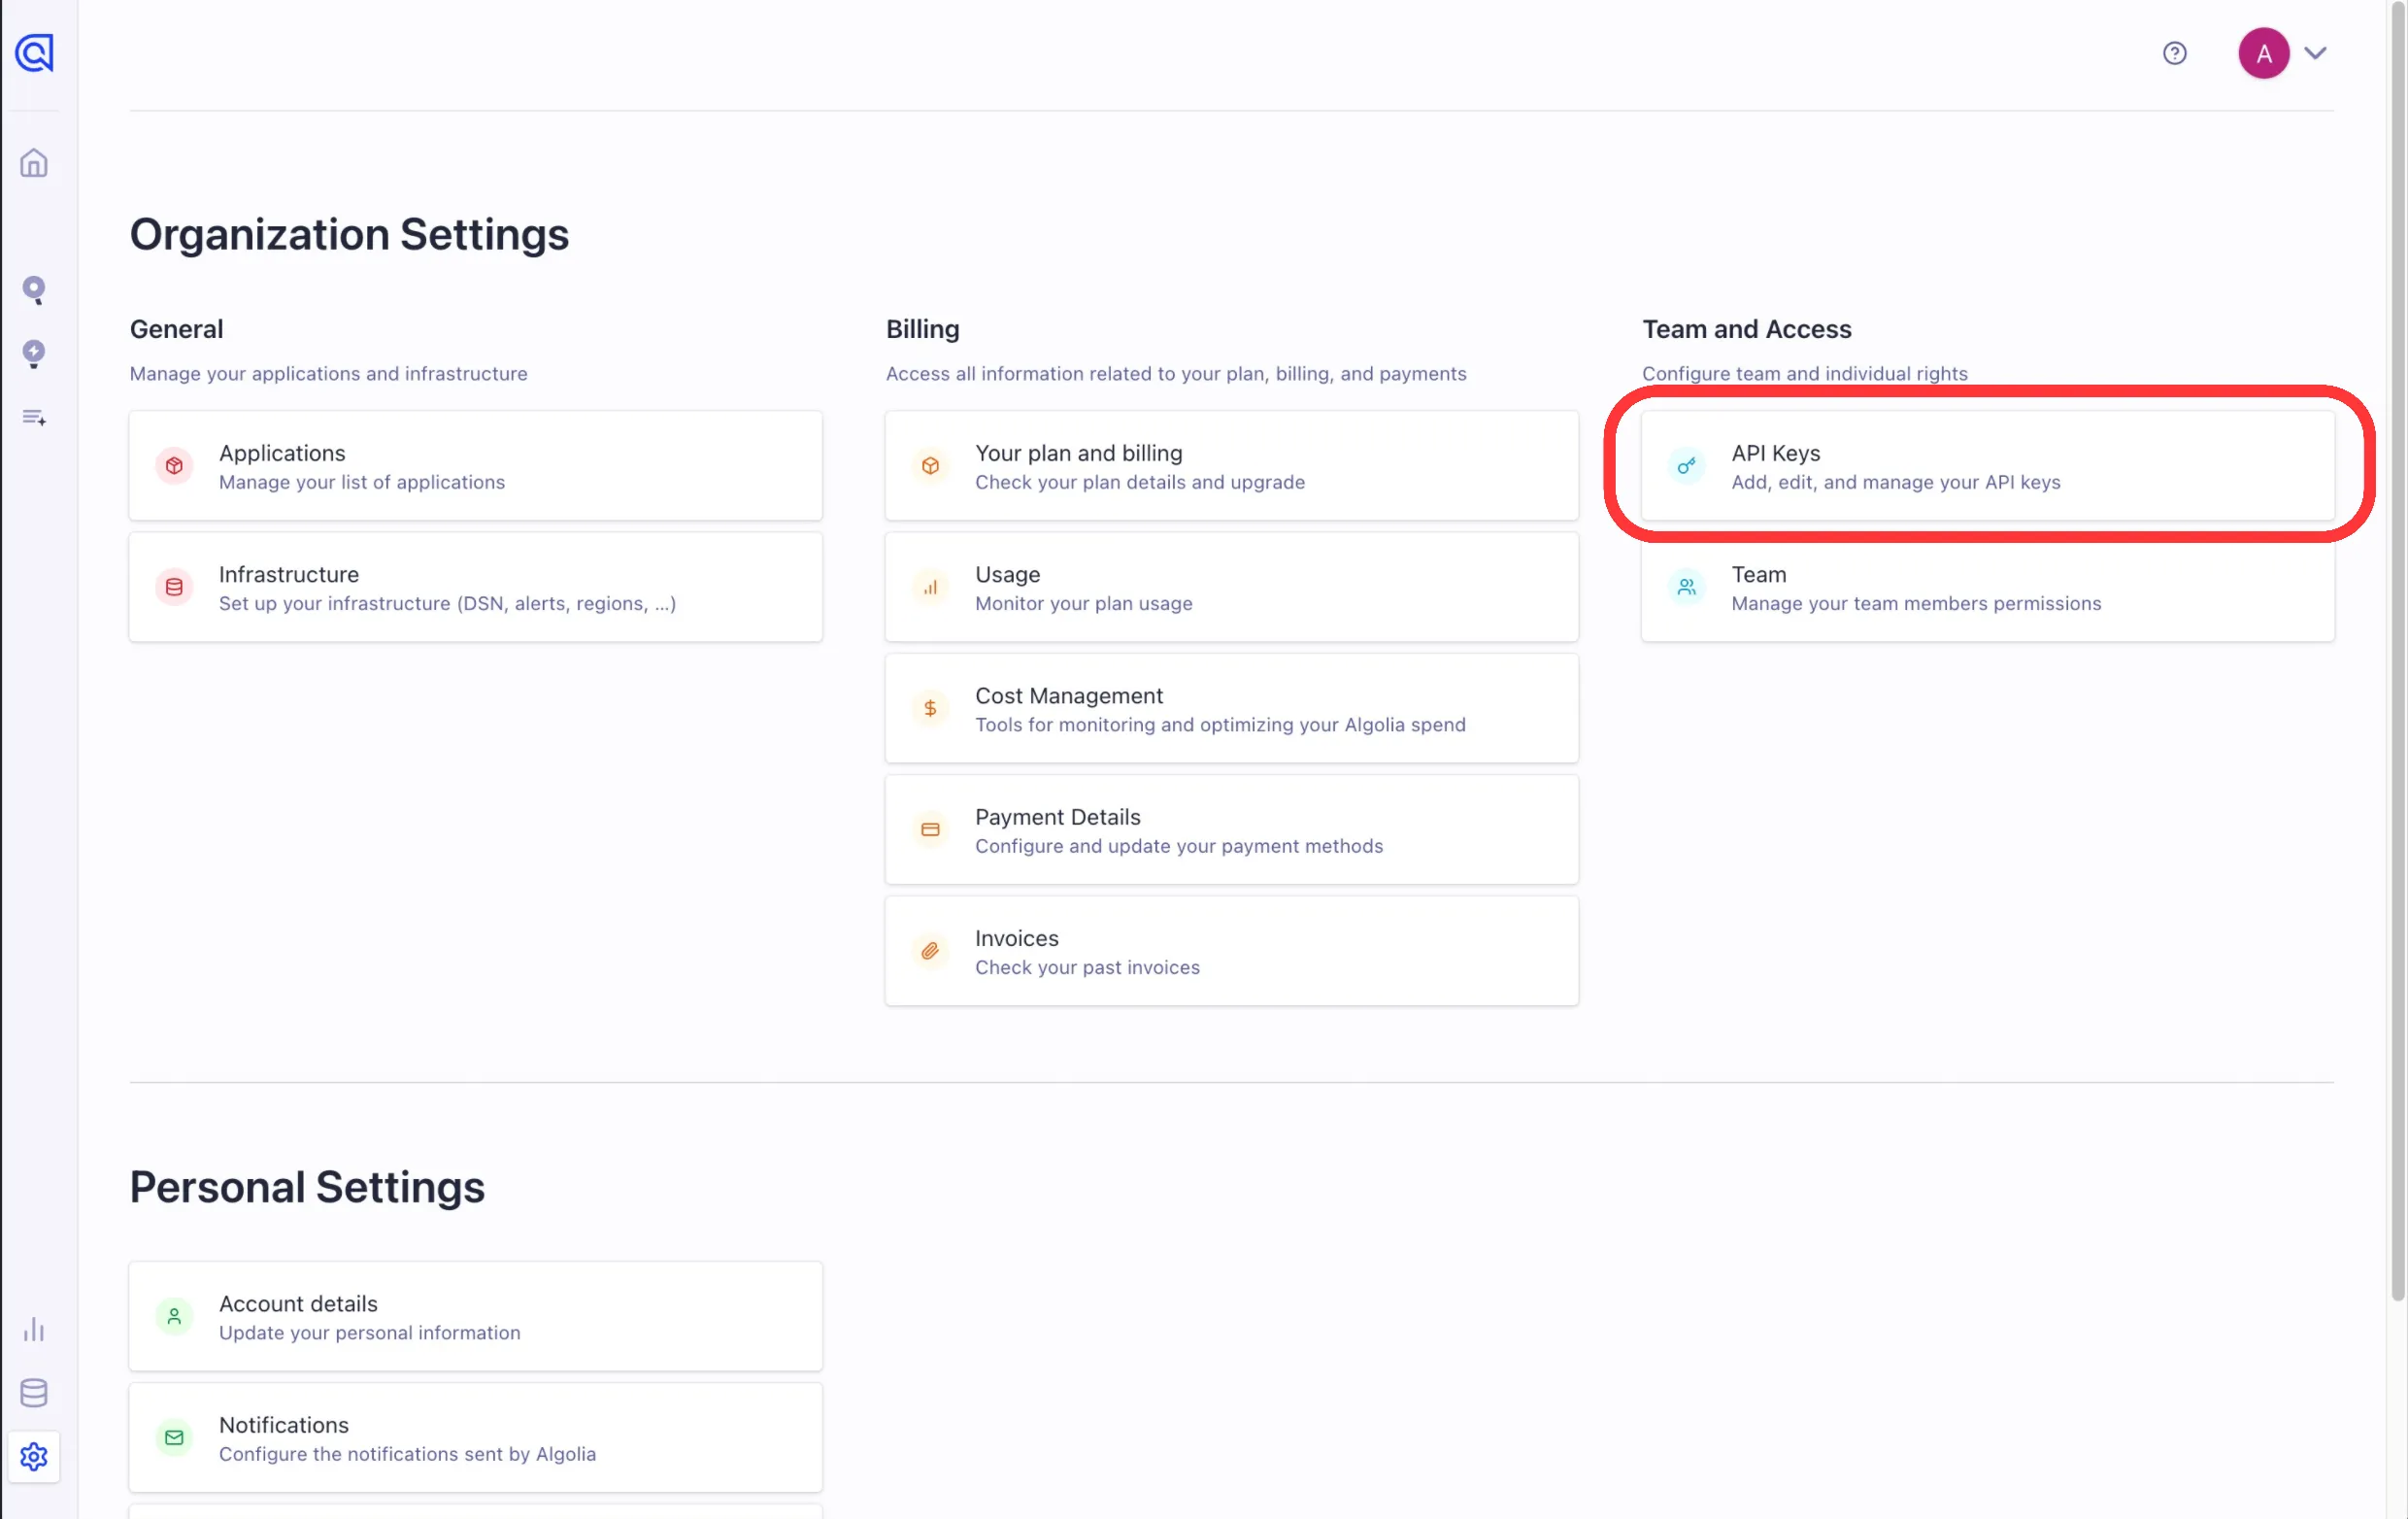Viewport: 2408px width, 1519px height.
Task: Click the help question mark icon
Action: click(2174, 53)
